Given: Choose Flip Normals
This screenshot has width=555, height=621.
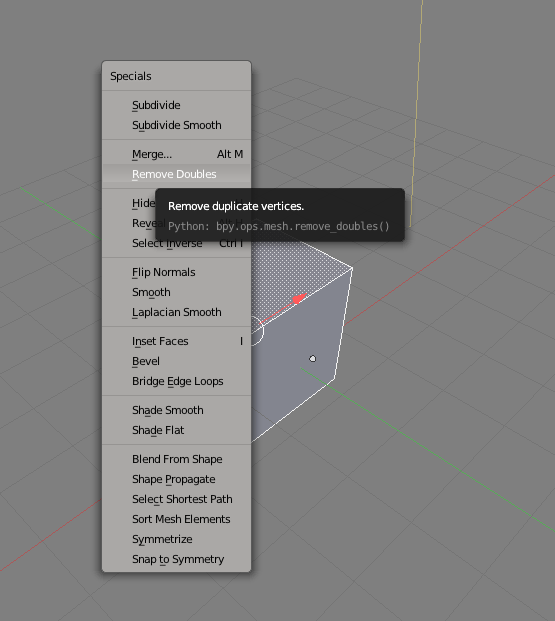Looking at the screenshot, I should 176,272.
